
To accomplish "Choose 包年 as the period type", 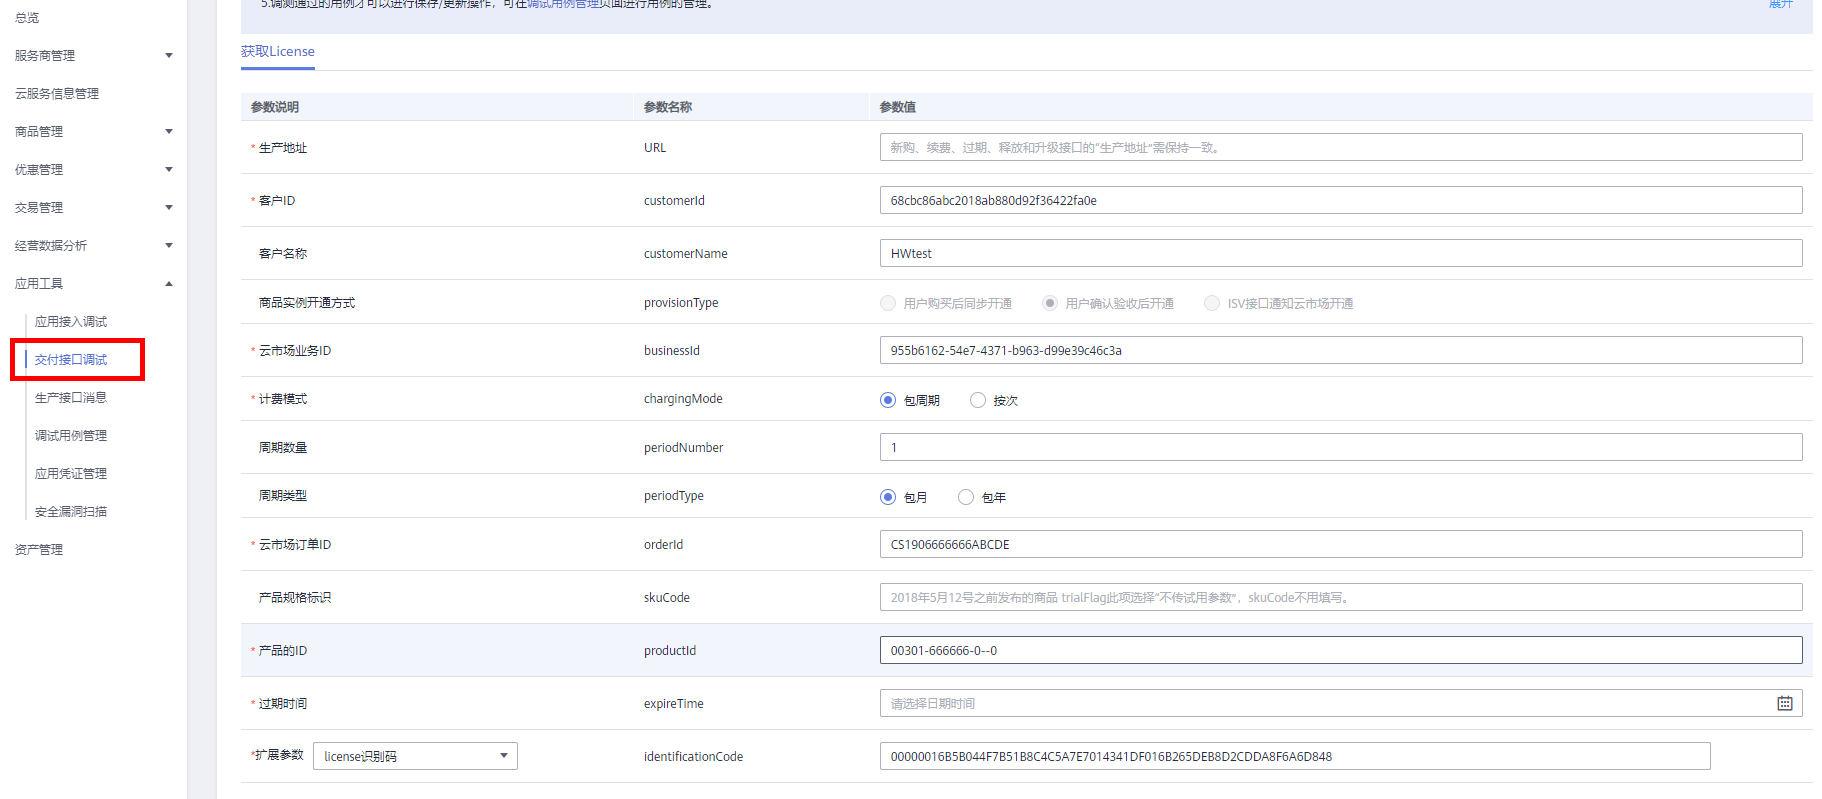I will click(966, 497).
